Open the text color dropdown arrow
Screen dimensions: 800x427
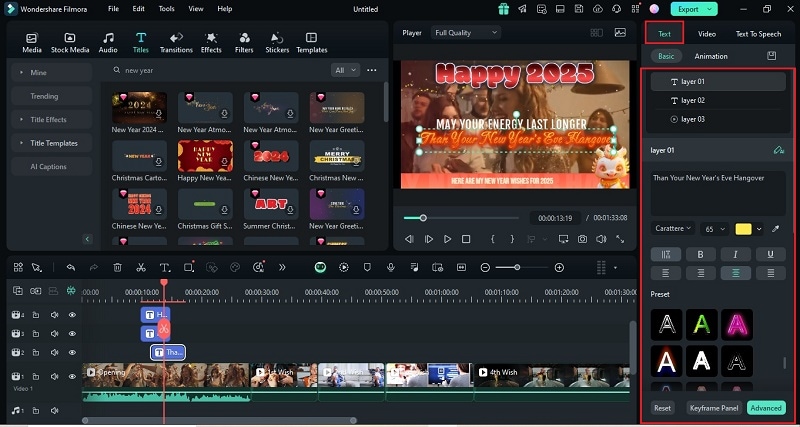[x=759, y=229]
